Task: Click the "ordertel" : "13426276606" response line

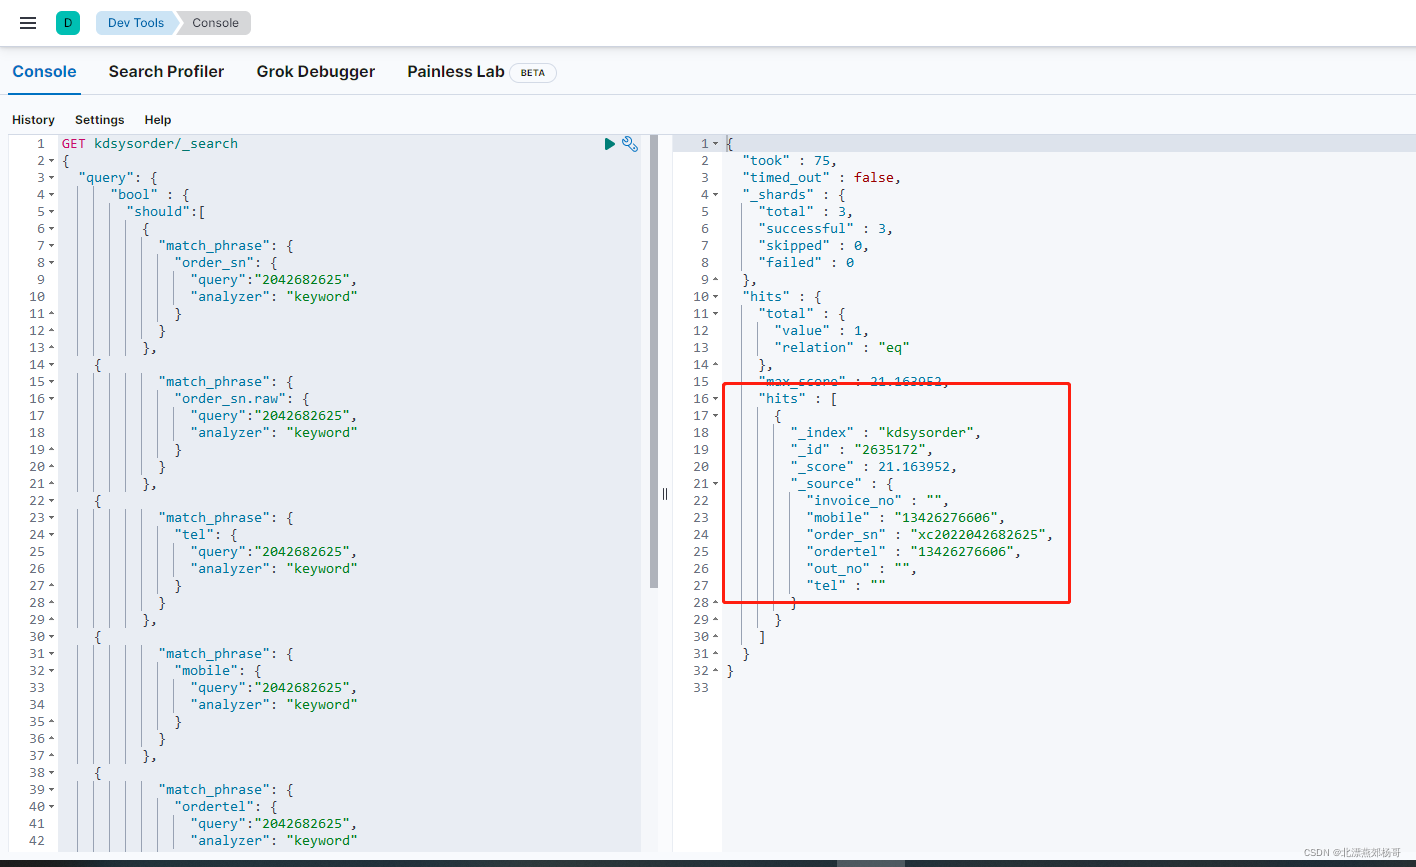Action: [x=913, y=552]
